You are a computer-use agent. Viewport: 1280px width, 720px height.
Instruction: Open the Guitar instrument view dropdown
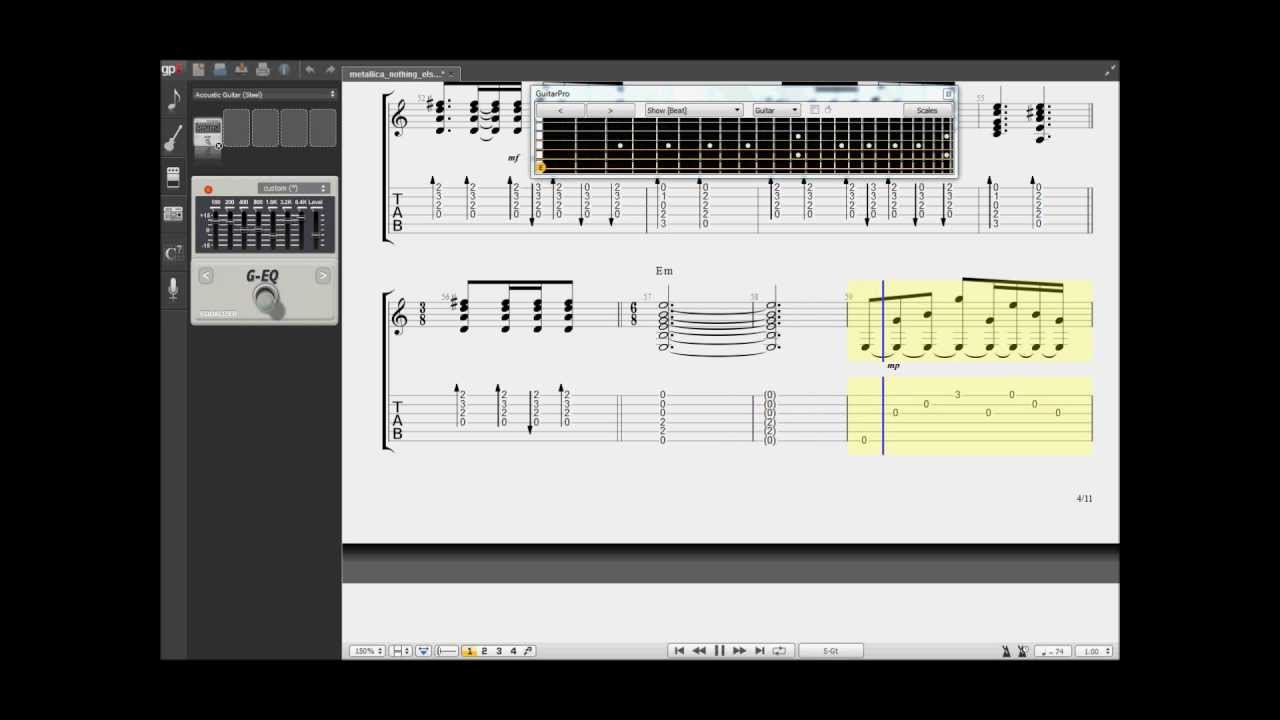[777, 110]
